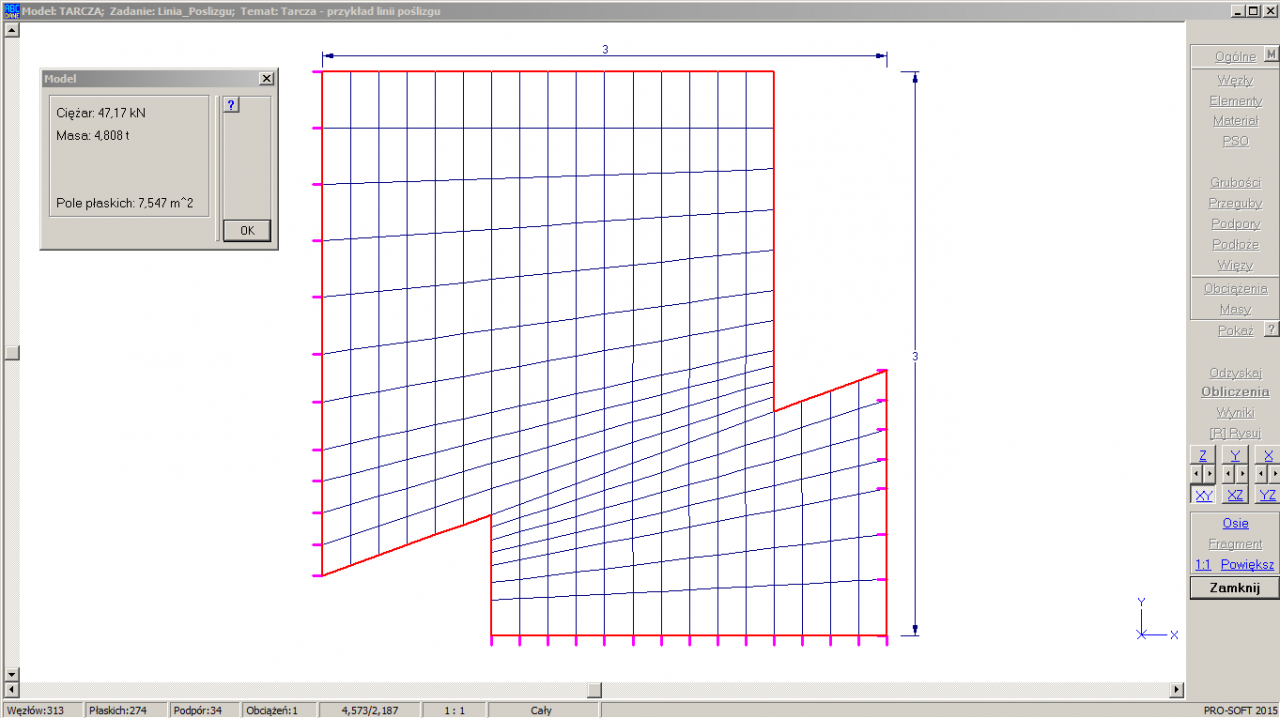This screenshot has height=718, width=1280.
Task: Click the left rotate arrow under Z
Action: point(1196,474)
